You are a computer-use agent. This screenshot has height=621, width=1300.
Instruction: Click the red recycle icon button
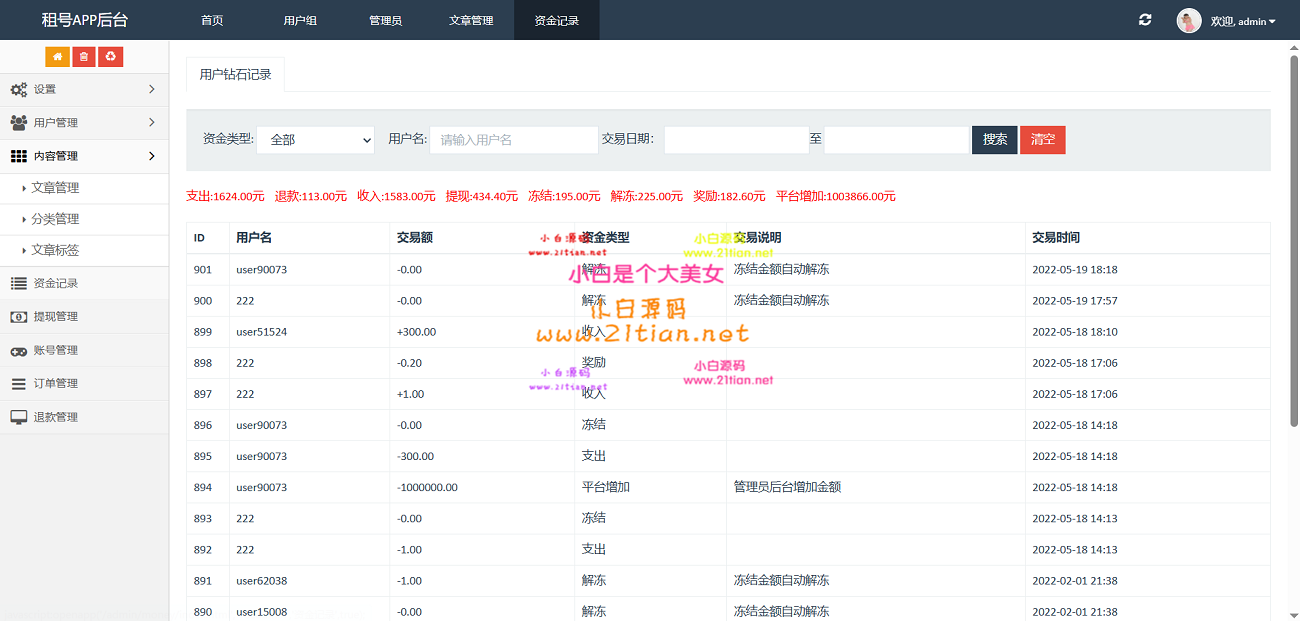pyautogui.click(x=110, y=57)
